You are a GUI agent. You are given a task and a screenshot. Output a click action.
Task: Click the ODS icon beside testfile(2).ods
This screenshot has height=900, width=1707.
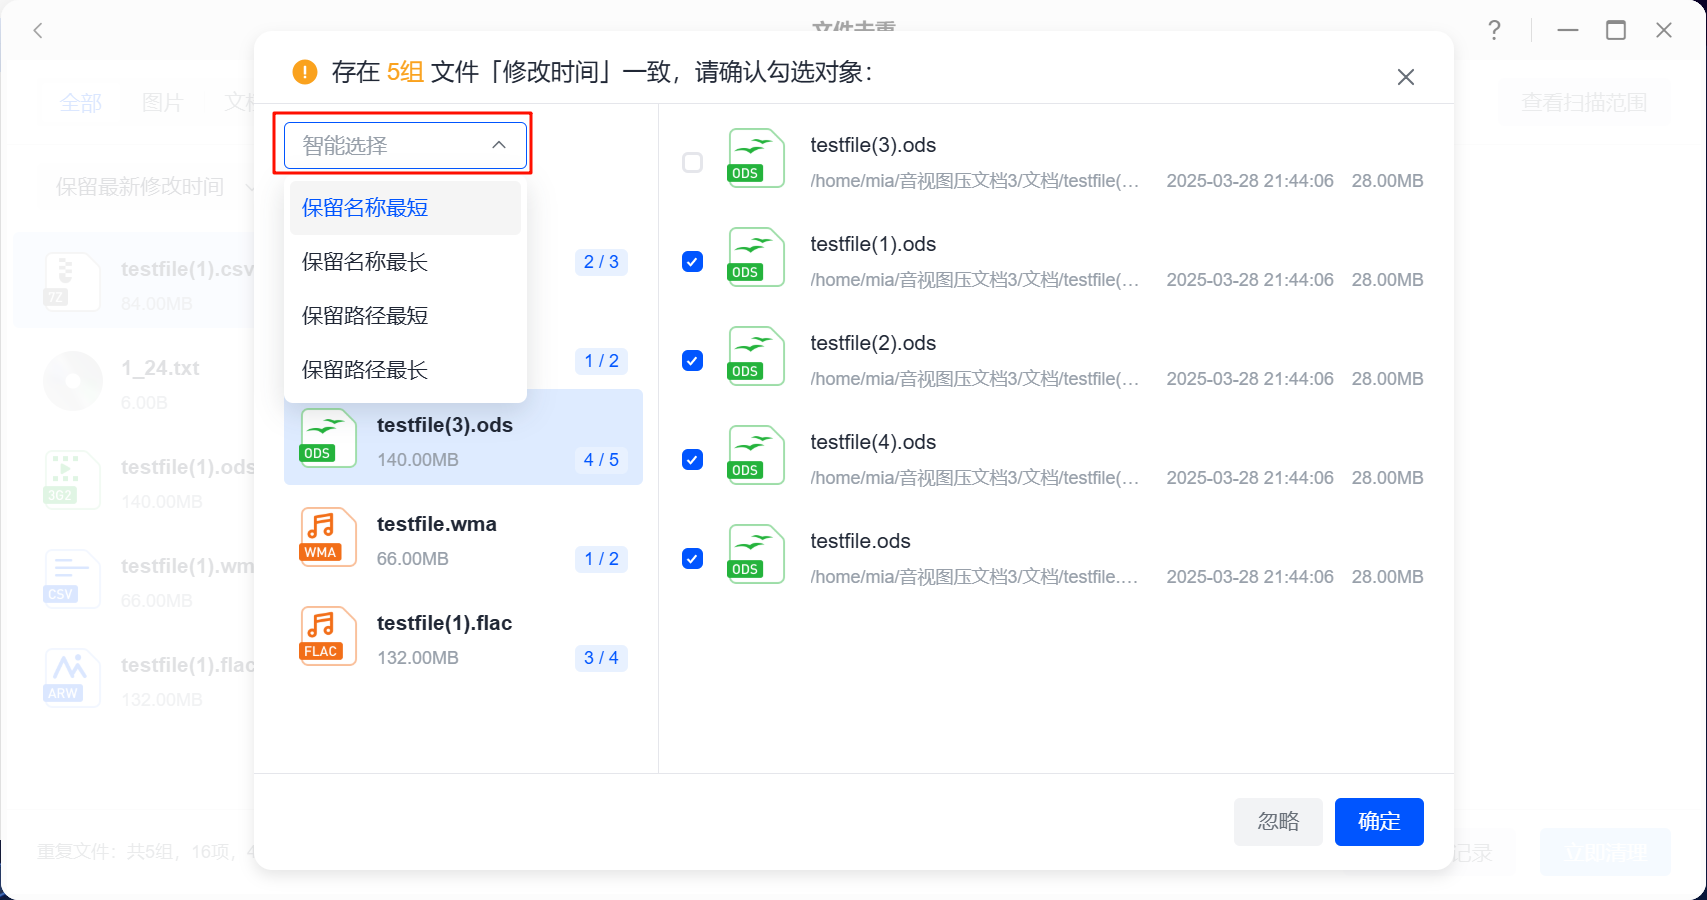click(755, 357)
